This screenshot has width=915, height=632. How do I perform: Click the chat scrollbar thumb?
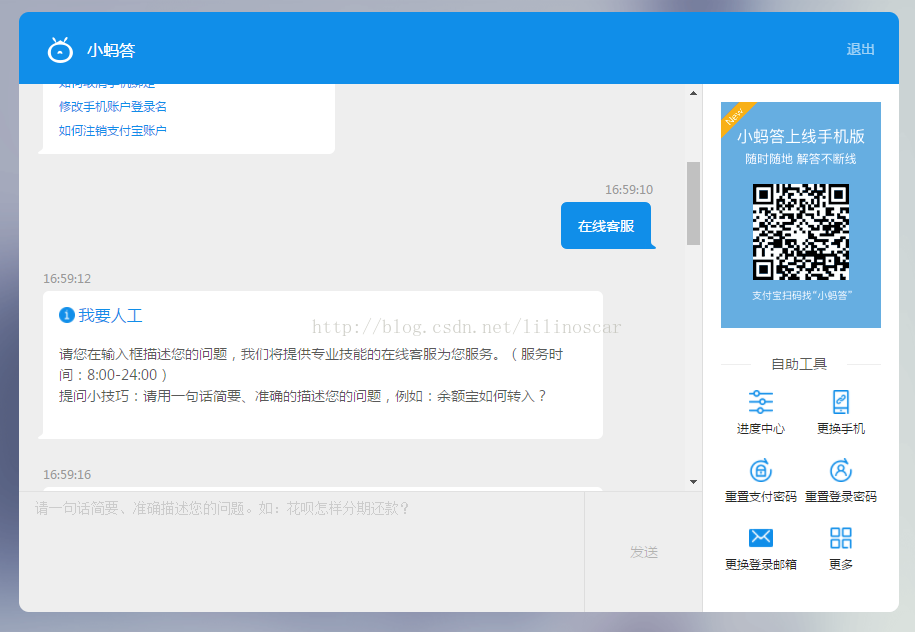pos(693,203)
